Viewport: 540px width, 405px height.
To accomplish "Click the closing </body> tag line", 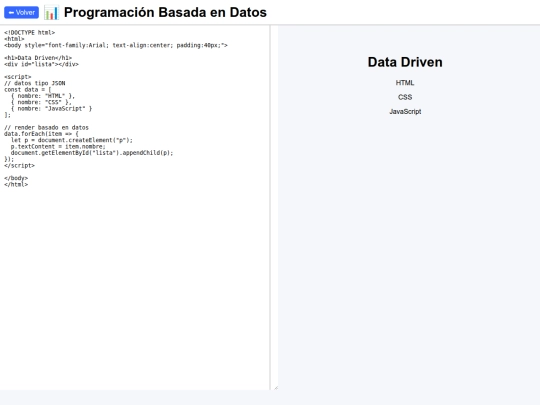I will click(x=16, y=178).
